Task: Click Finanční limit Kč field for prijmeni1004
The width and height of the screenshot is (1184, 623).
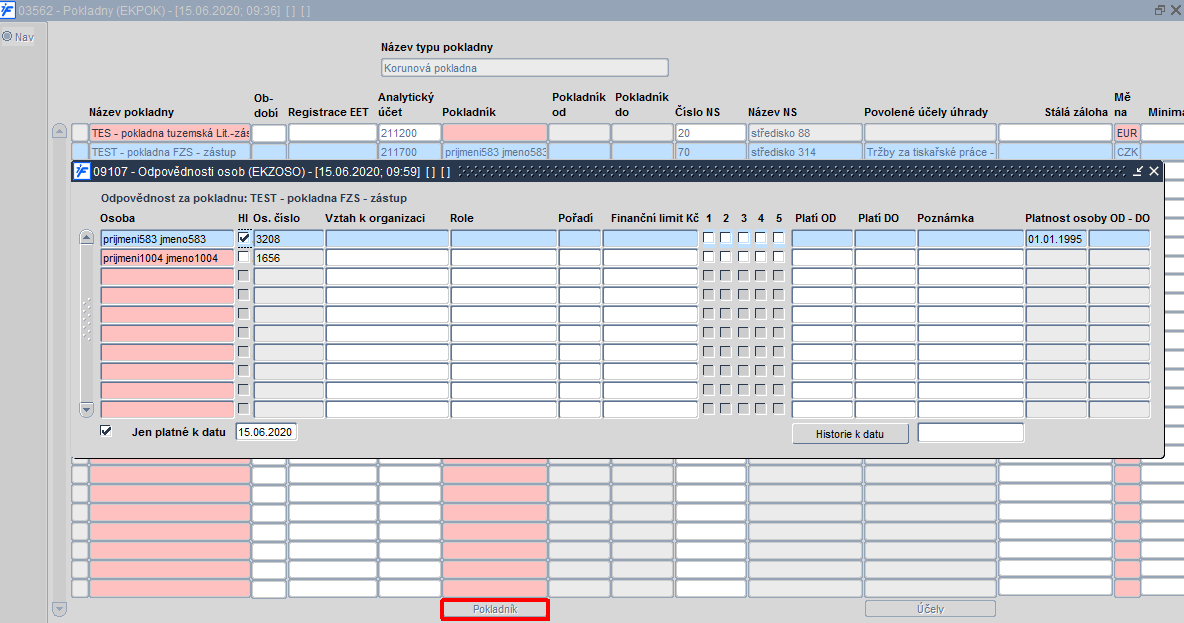Action: [x=650, y=258]
